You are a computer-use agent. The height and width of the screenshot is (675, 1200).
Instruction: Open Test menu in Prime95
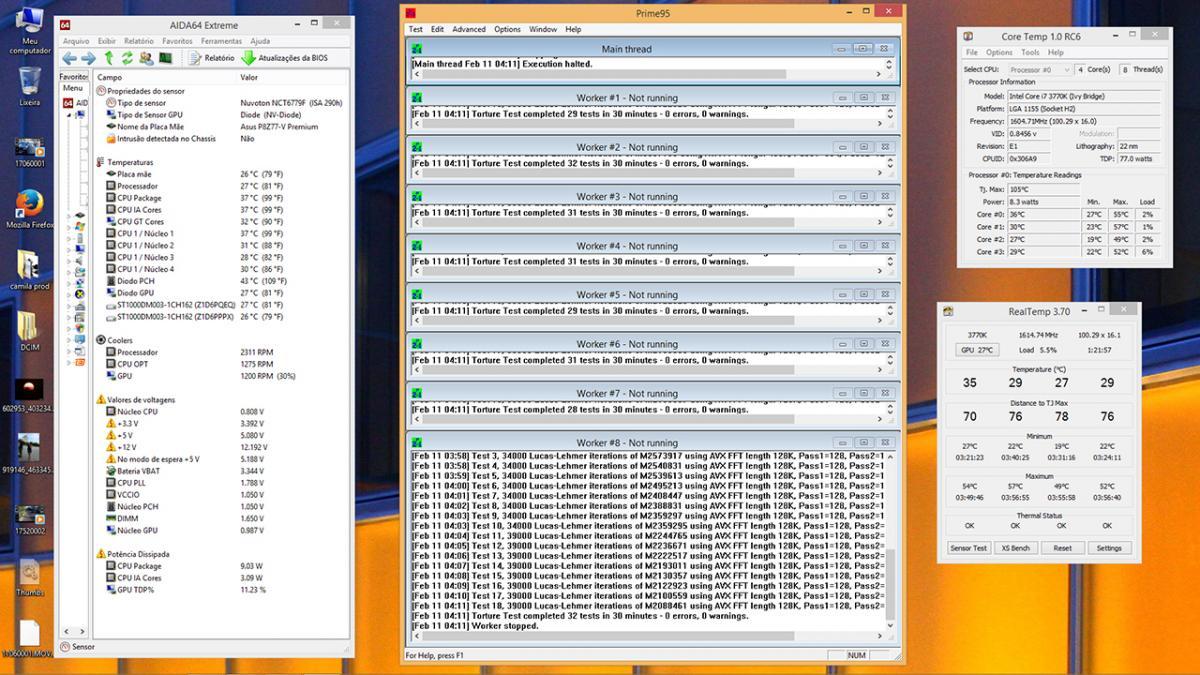(415, 29)
